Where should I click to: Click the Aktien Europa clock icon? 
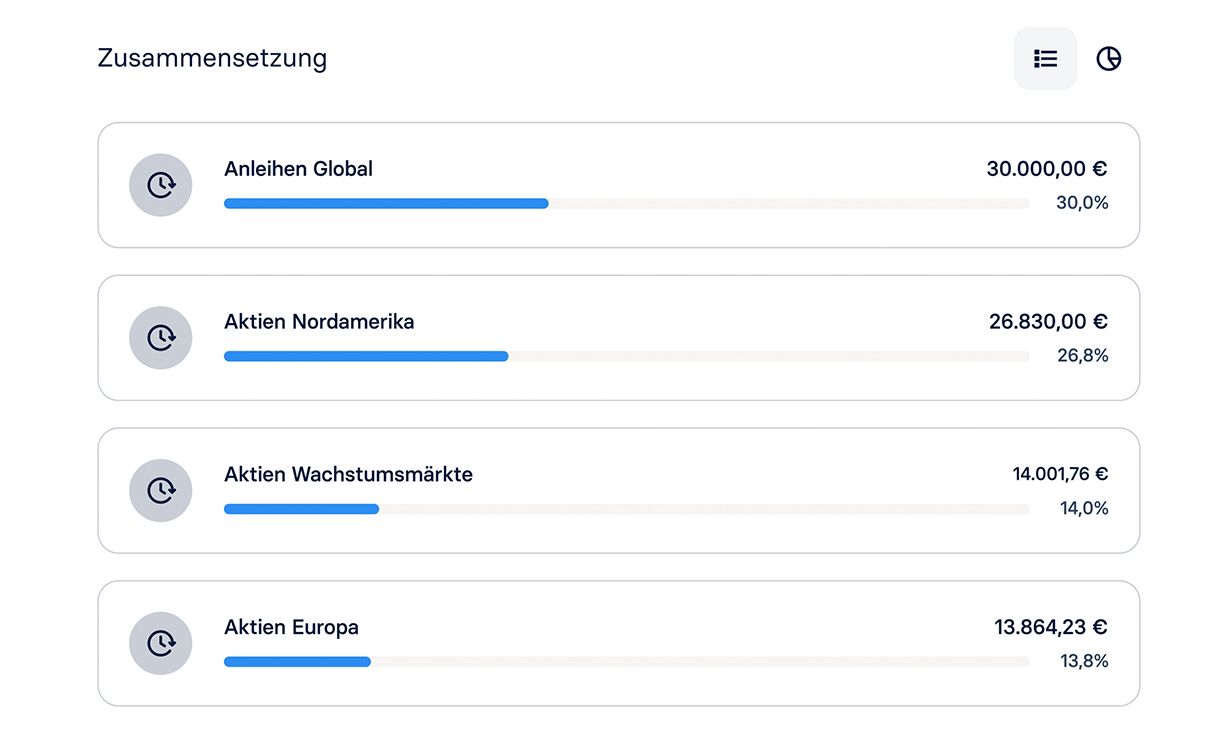click(160, 643)
